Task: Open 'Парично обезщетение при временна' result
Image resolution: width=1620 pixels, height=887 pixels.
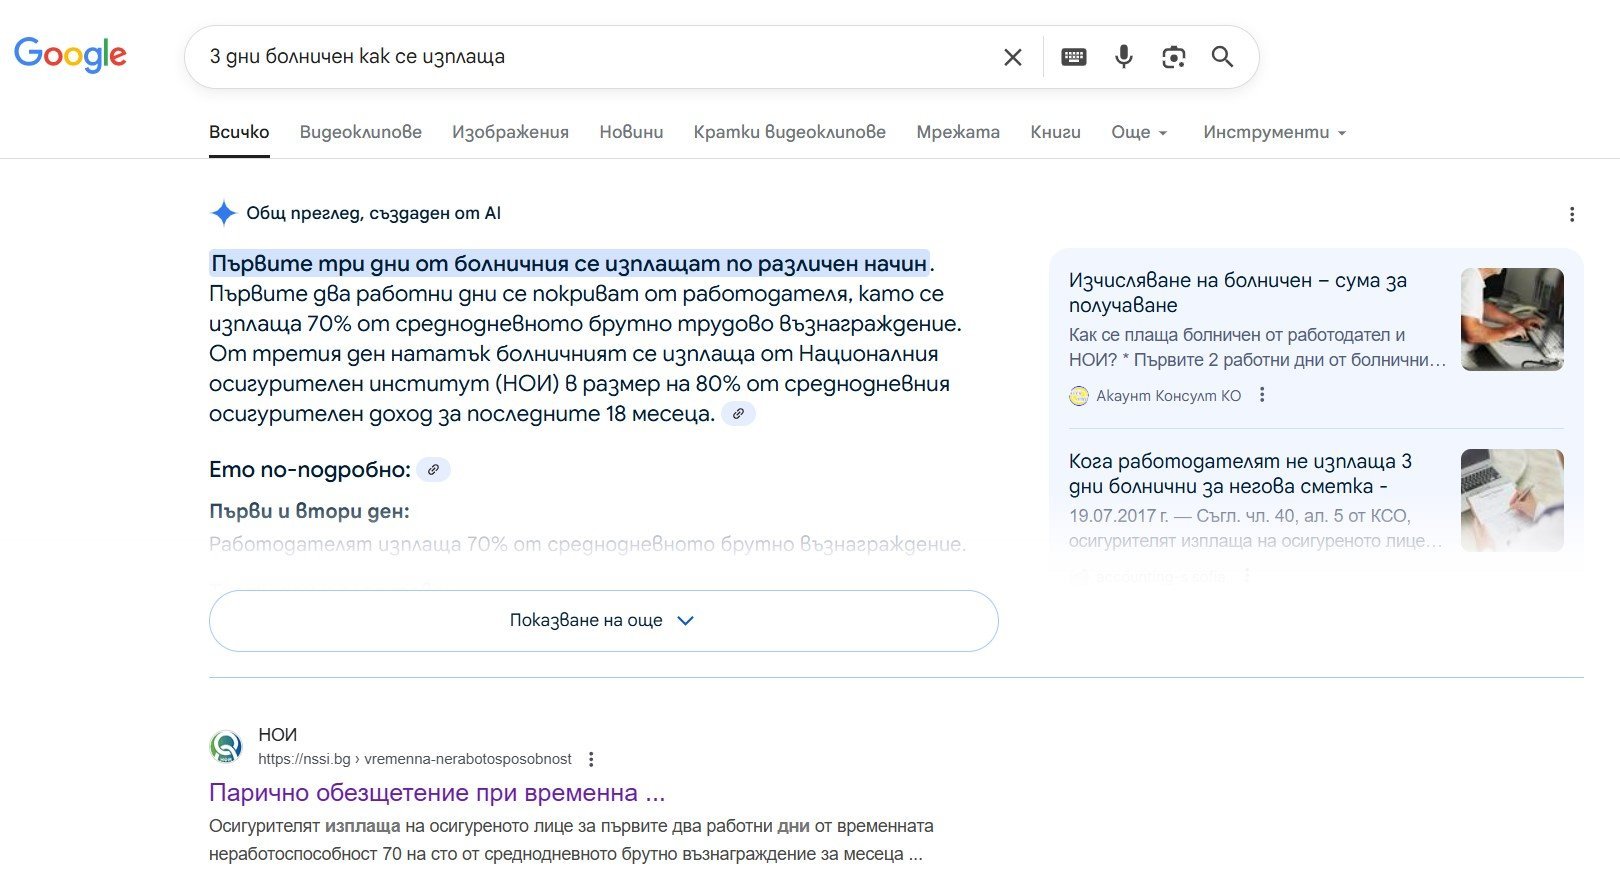Action: click(436, 793)
